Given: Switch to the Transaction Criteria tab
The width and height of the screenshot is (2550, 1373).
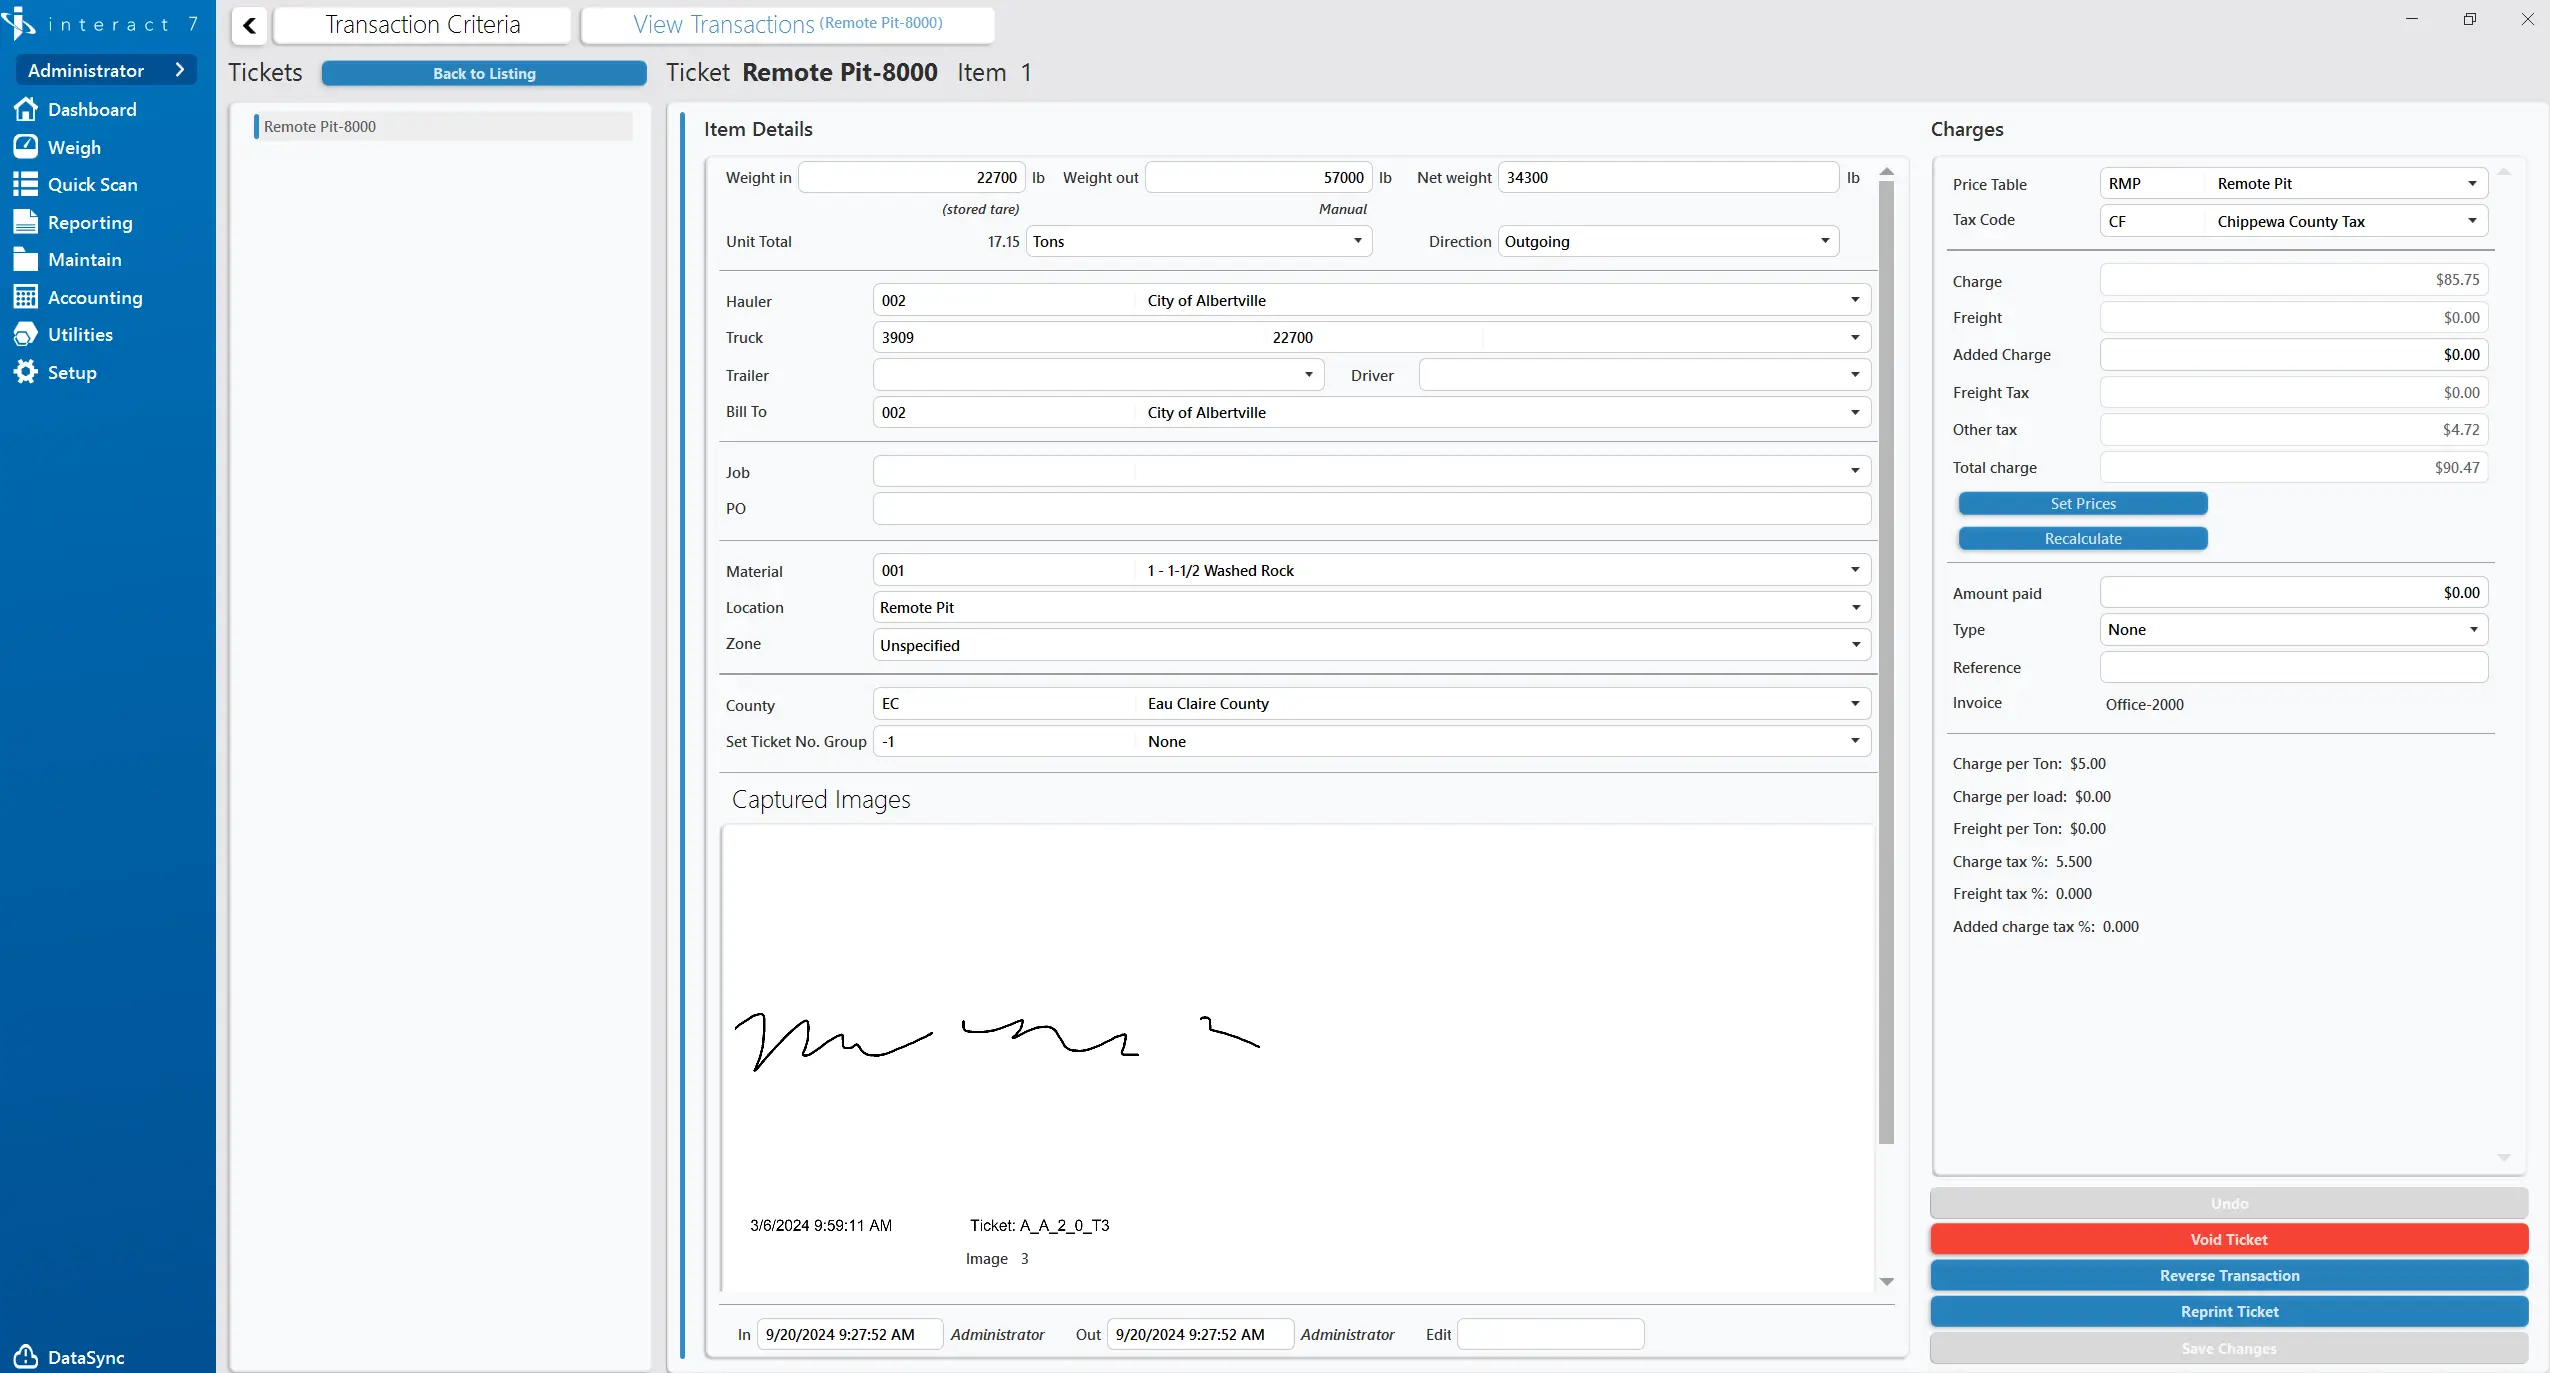Looking at the screenshot, I should pyautogui.click(x=423, y=24).
